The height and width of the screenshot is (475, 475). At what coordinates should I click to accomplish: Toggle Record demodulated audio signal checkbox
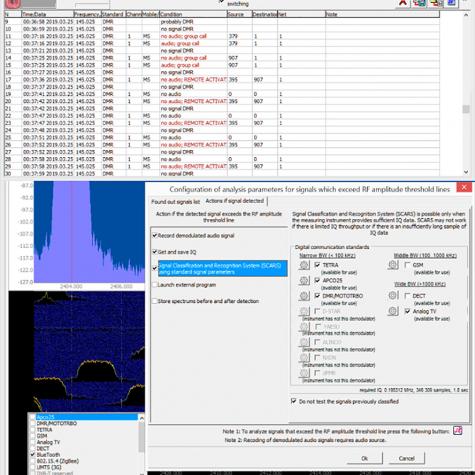click(155, 235)
